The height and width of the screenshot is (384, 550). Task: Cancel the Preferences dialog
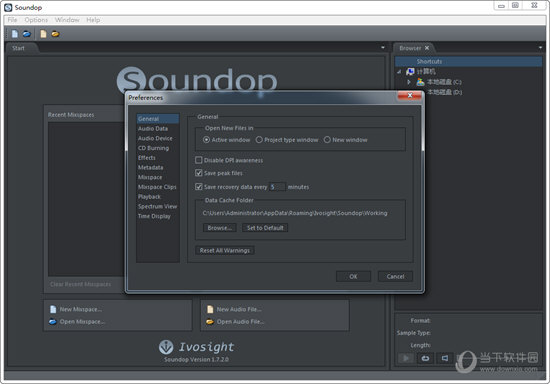[395, 276]
